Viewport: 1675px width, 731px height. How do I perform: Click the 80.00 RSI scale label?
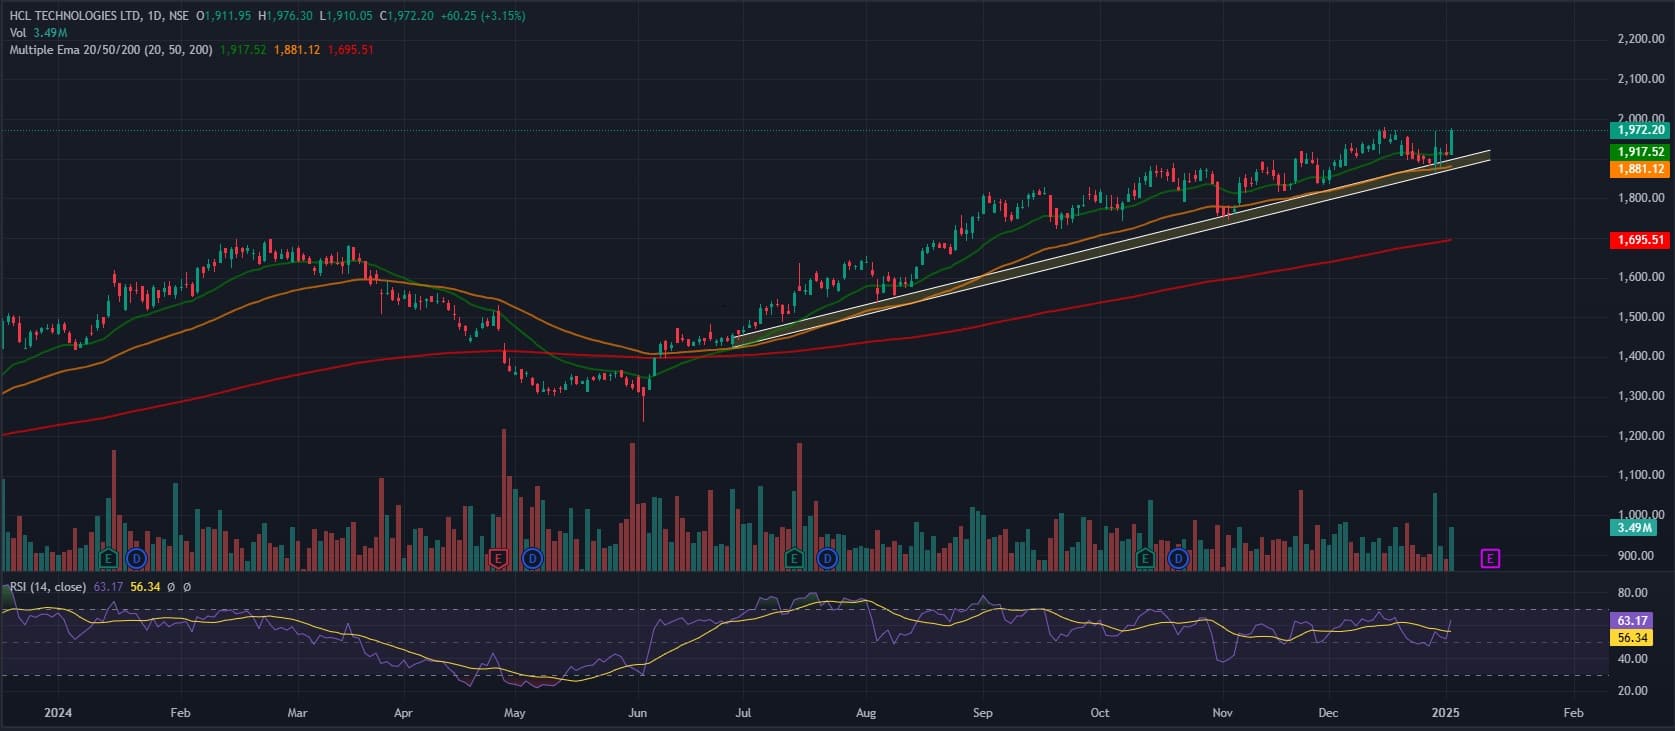(1632, 593)
